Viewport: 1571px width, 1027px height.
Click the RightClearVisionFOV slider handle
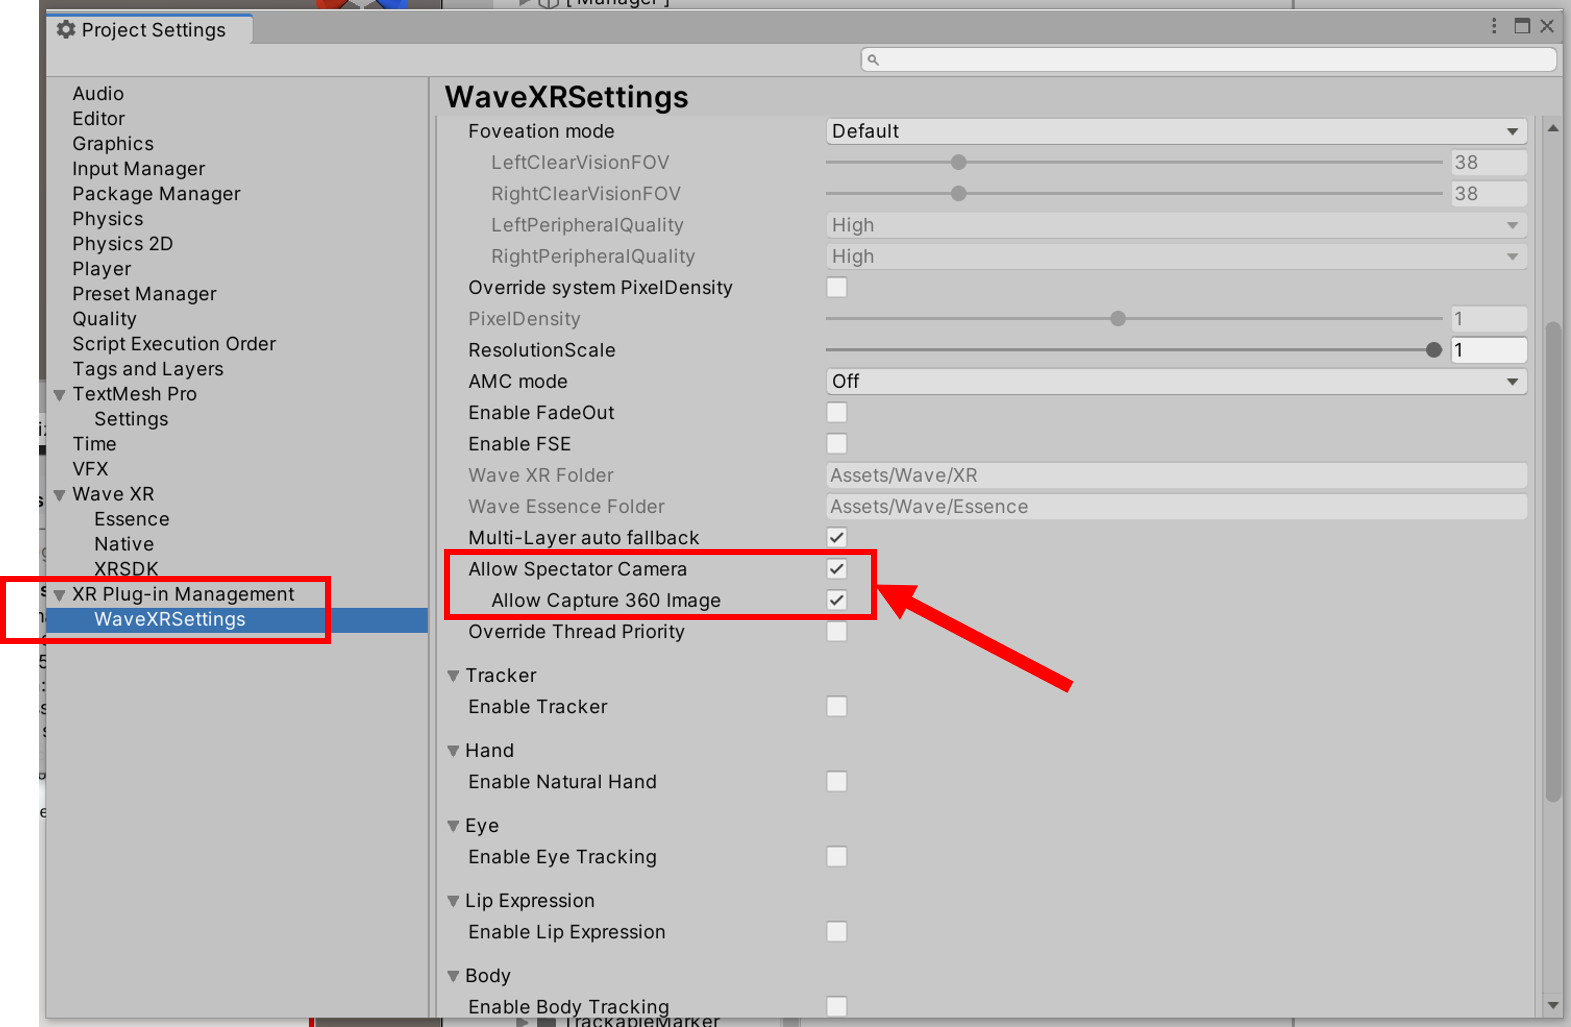[958, 194]
